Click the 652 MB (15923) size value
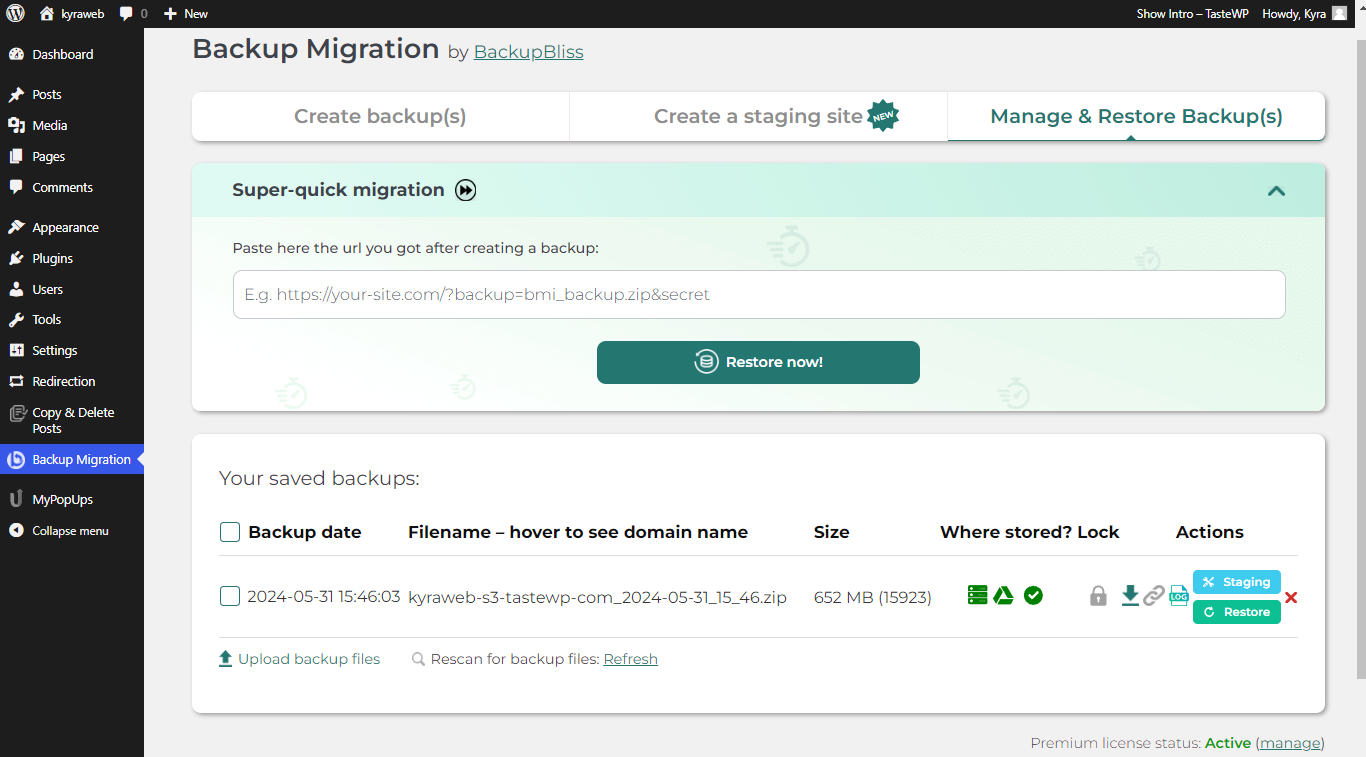The width and height of the screenshot is (1366, 757). (x=873, y=597)
